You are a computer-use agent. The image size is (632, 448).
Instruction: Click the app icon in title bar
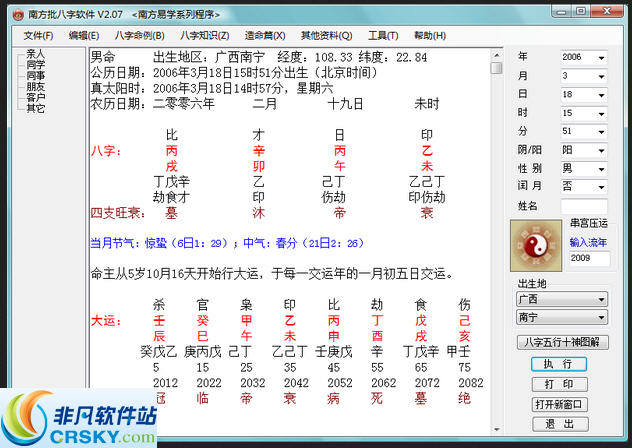[x=18, y=15]
